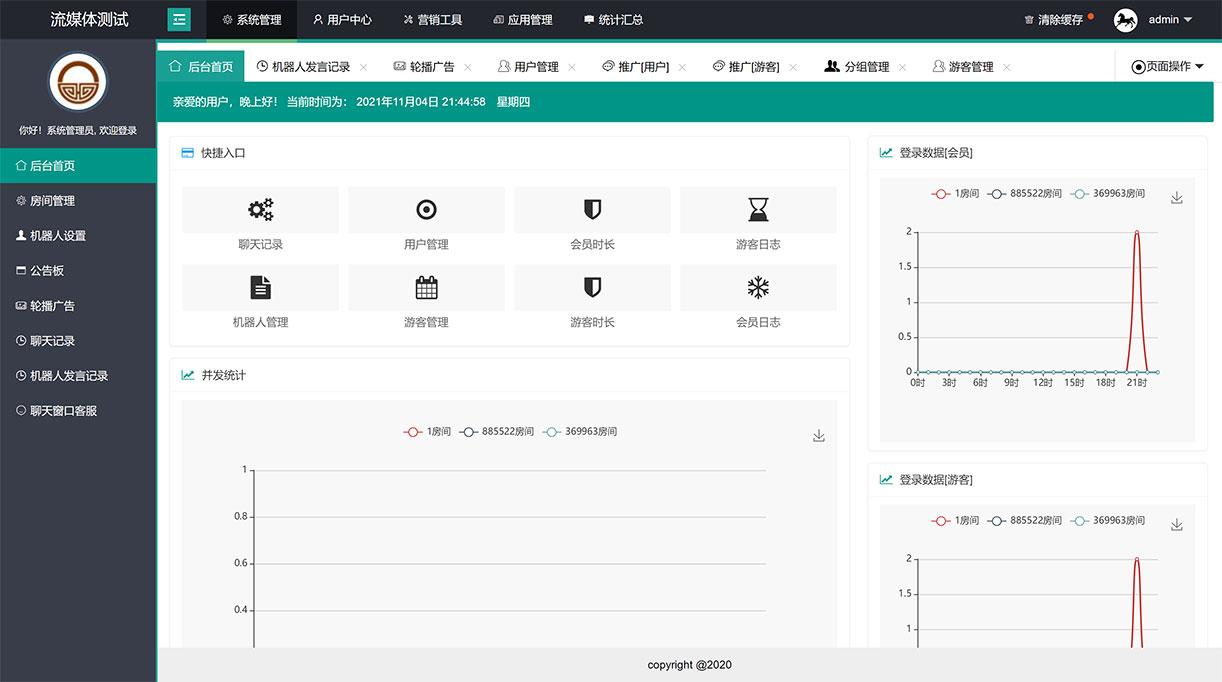Open 游客管理 via the calendar icon
Viewport: 1222px width, 682px height.
tap(426, 288)
